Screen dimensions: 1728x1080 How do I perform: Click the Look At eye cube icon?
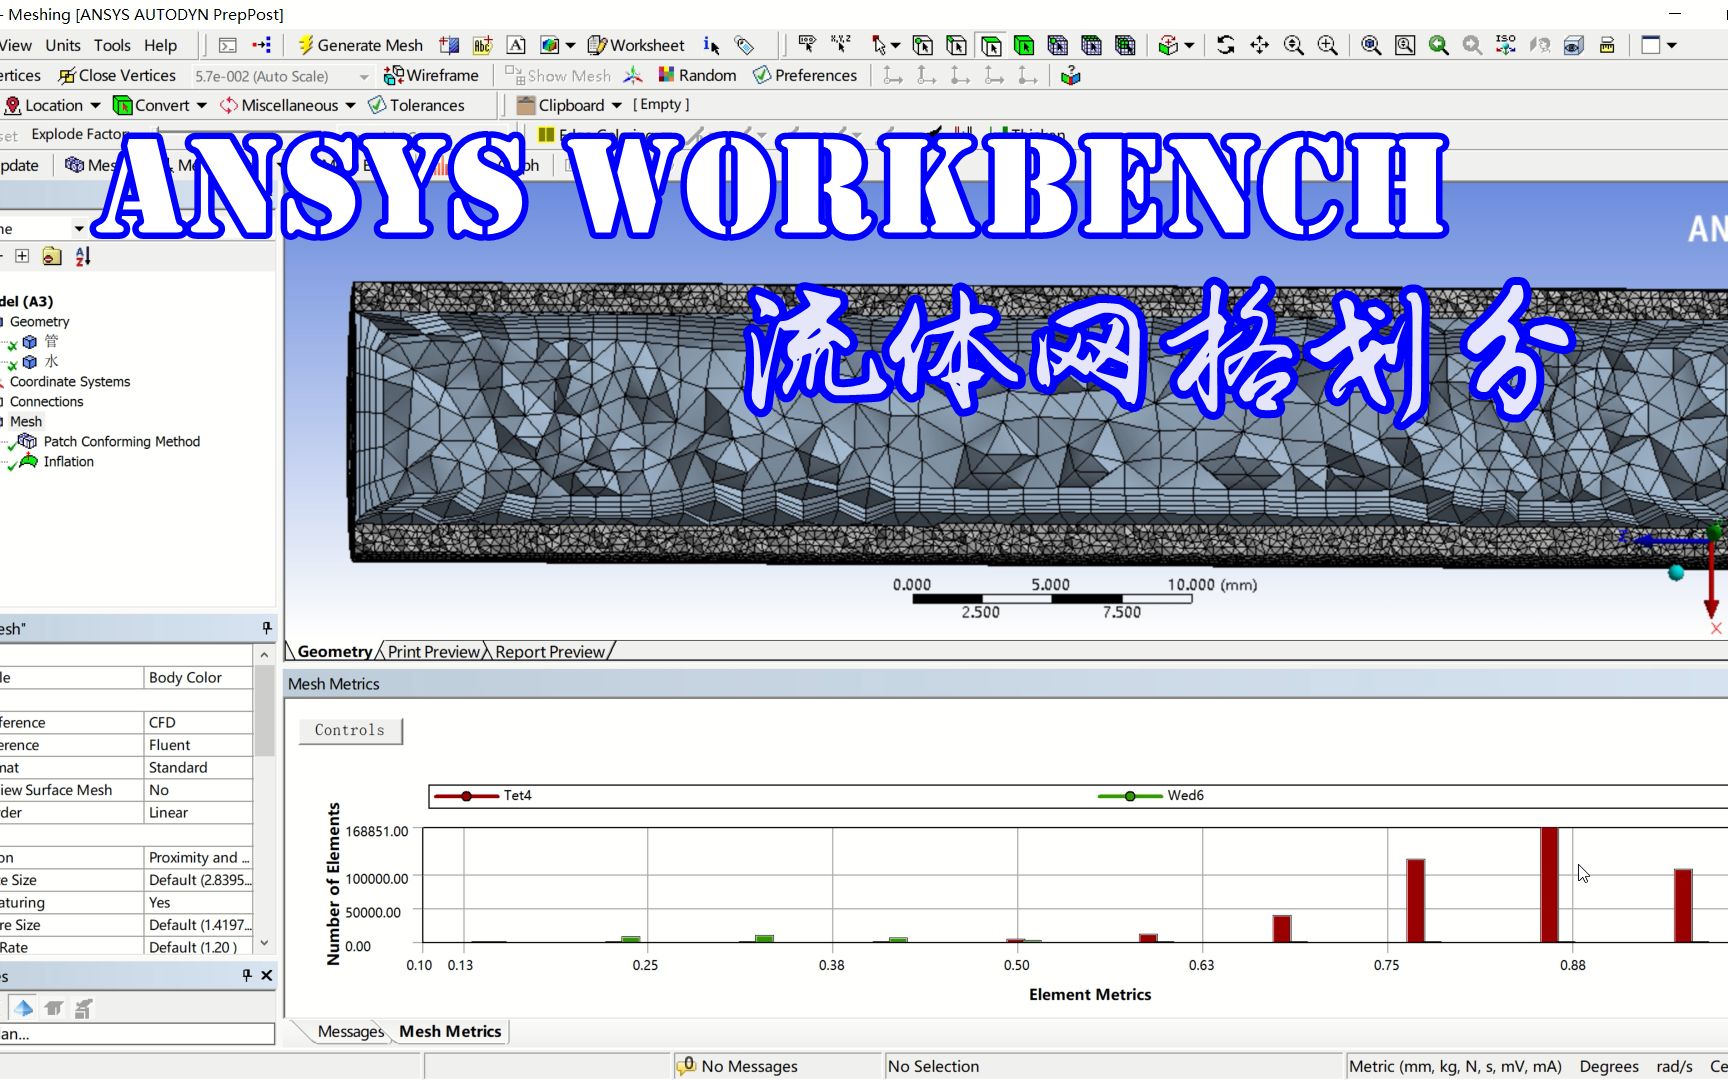(x=1574, y=45)
